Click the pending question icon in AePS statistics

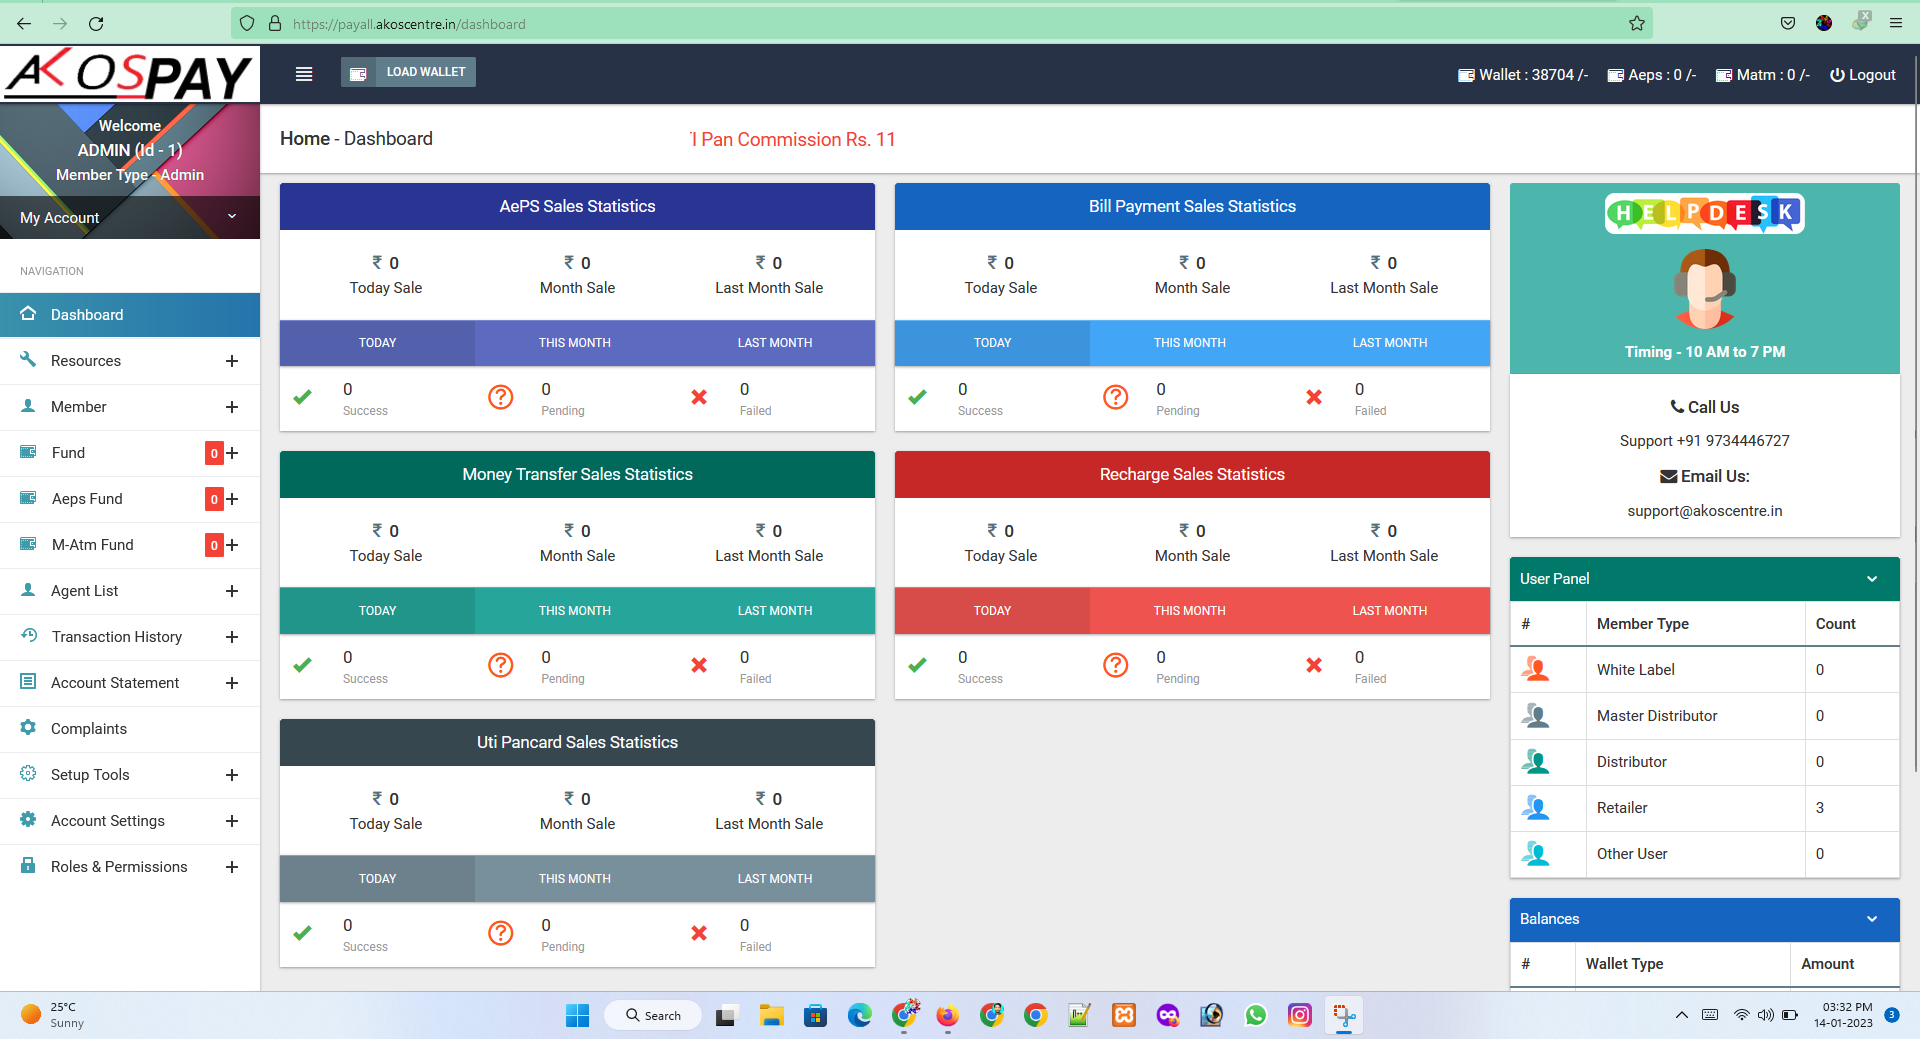coord(500,397)
